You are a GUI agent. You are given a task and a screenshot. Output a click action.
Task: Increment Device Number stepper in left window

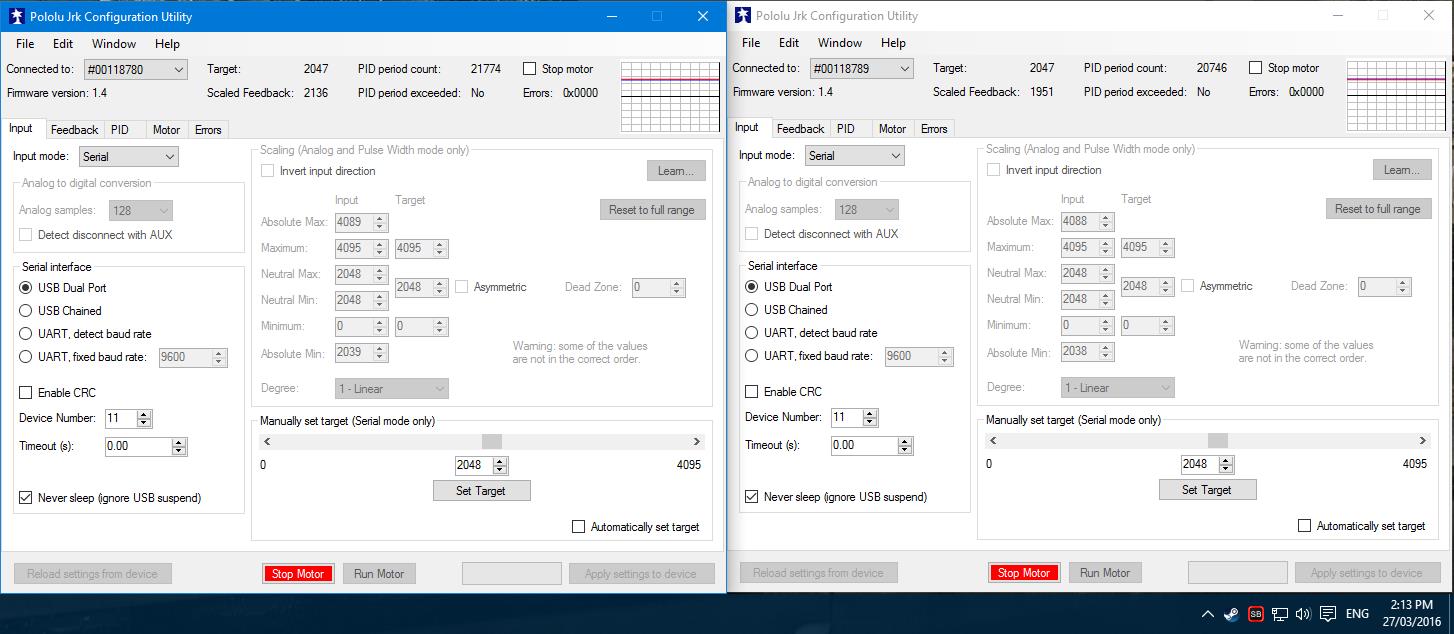pyautogui.click(x=144, y=415)
